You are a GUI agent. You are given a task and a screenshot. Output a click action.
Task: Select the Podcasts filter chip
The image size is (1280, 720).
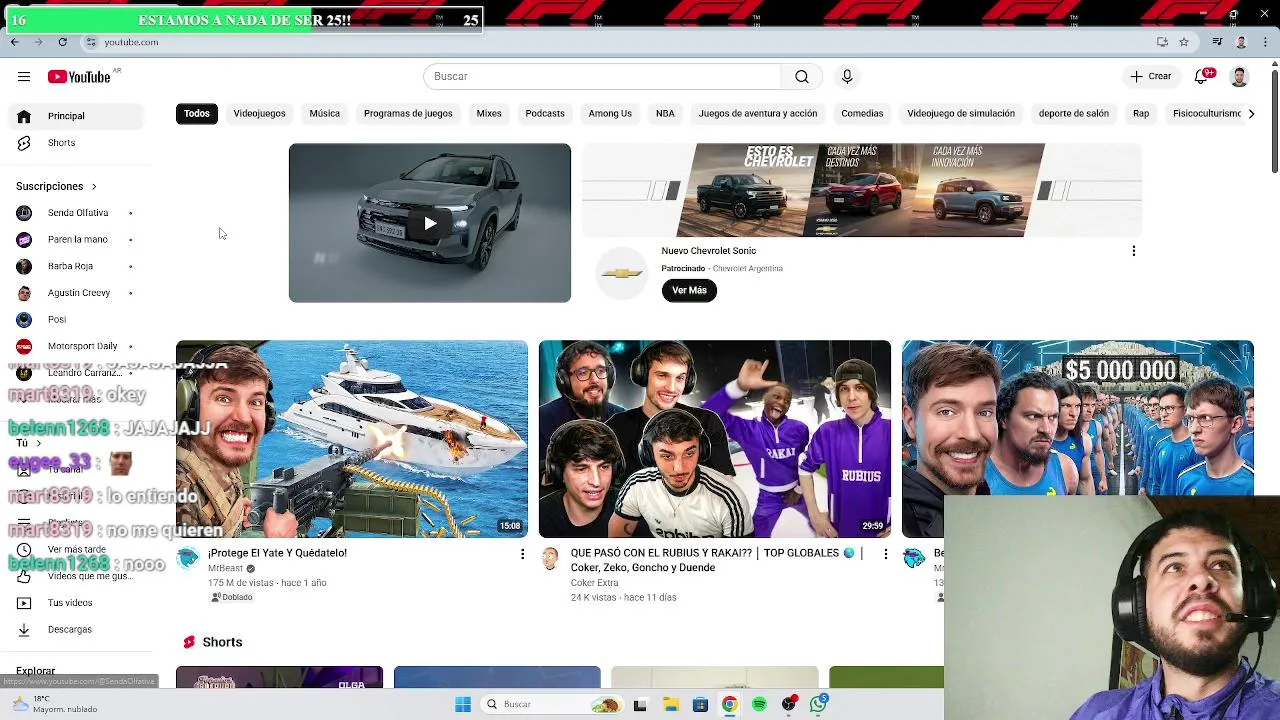(x=545, y=113)
